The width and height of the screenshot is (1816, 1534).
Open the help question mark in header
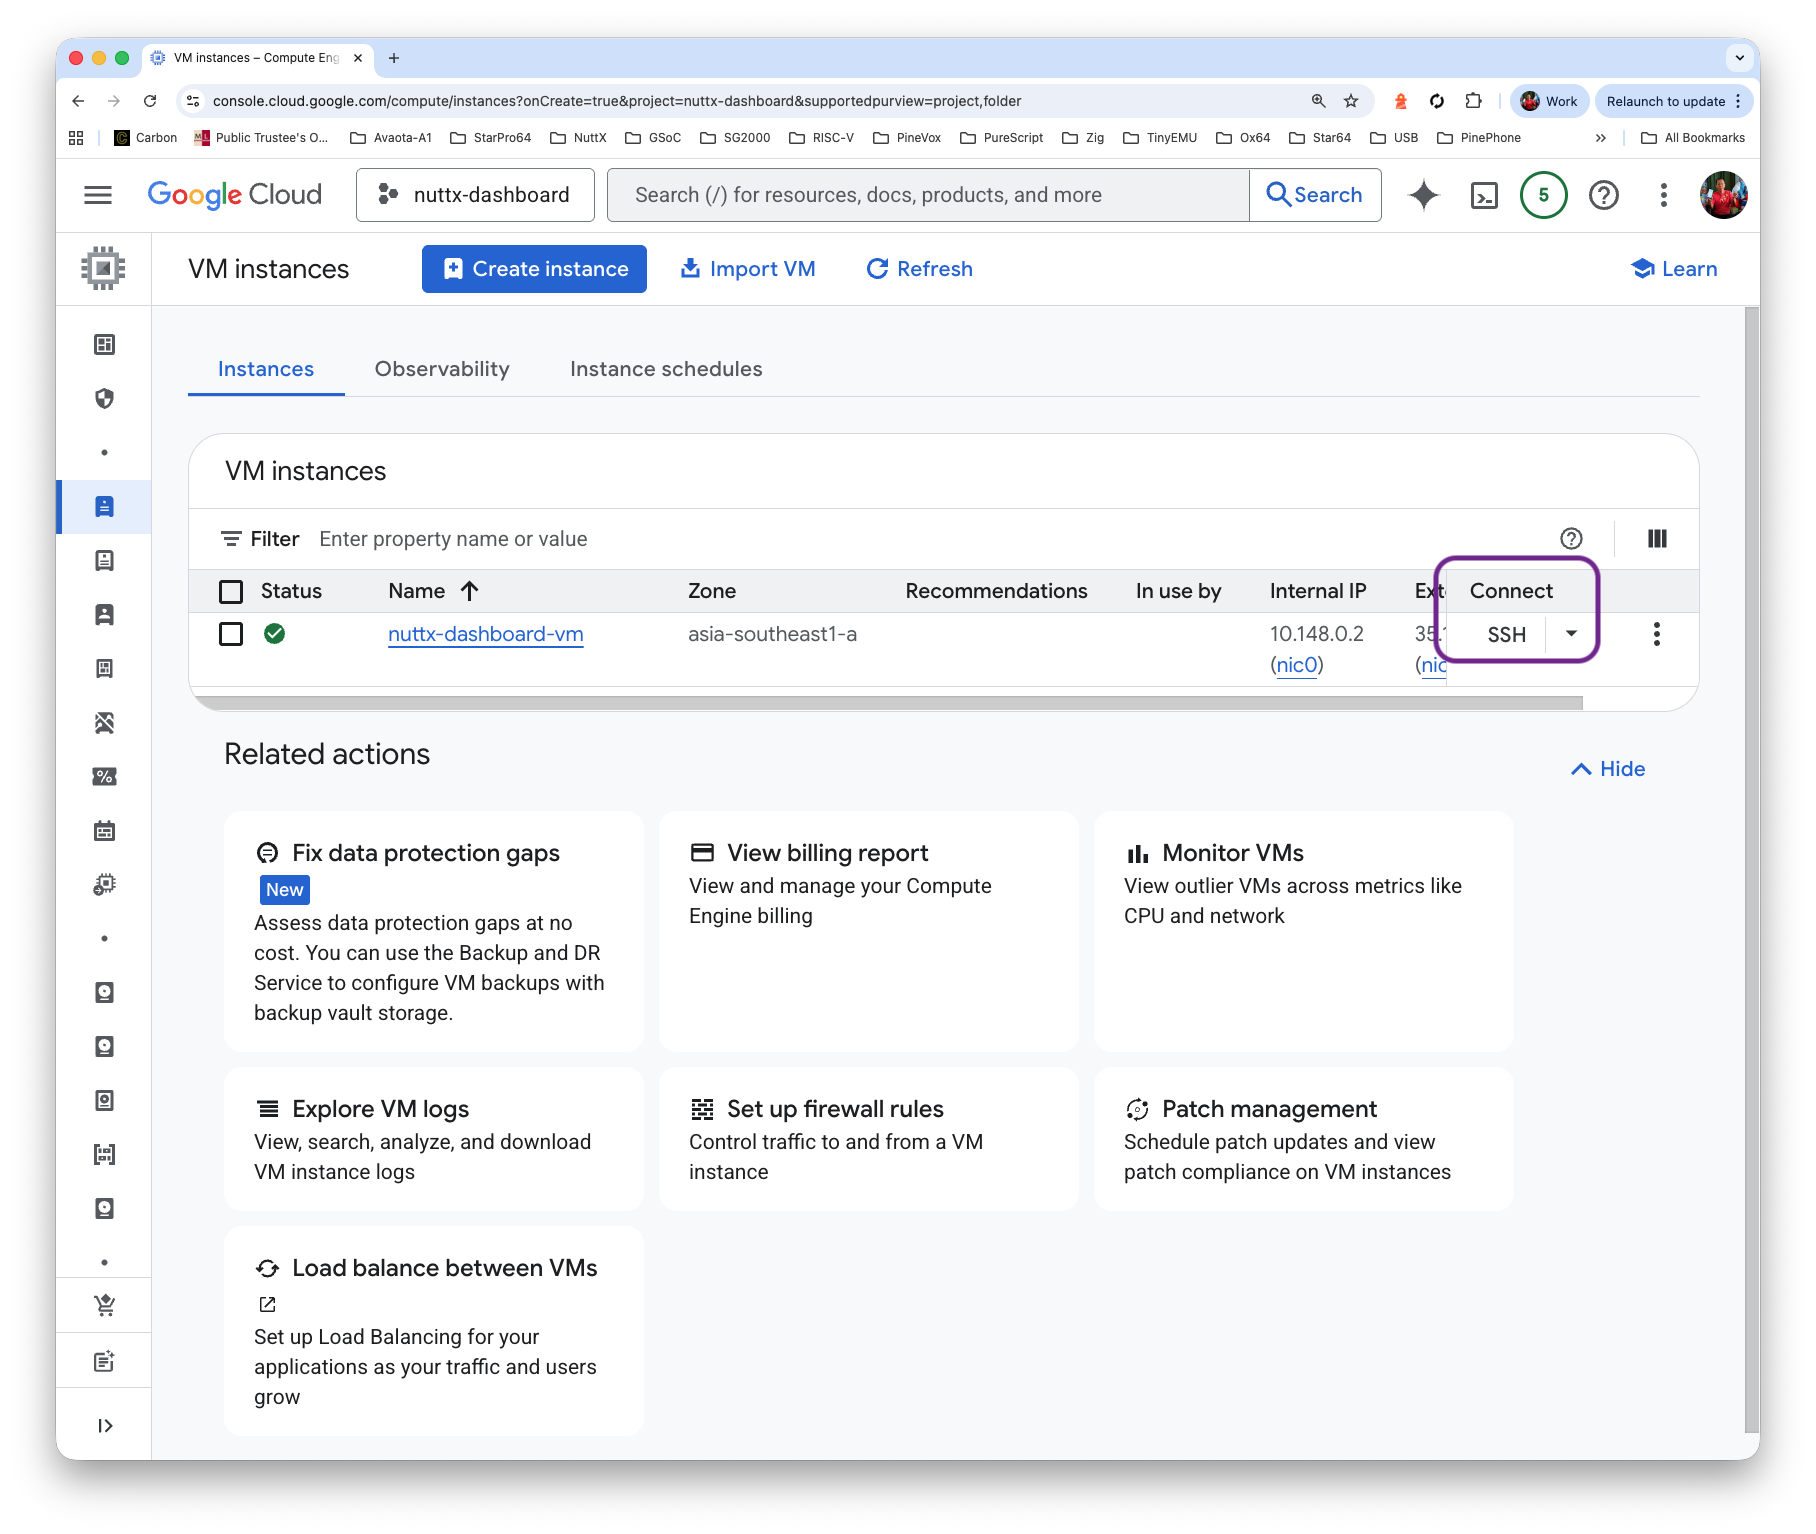click(1603, 195)
